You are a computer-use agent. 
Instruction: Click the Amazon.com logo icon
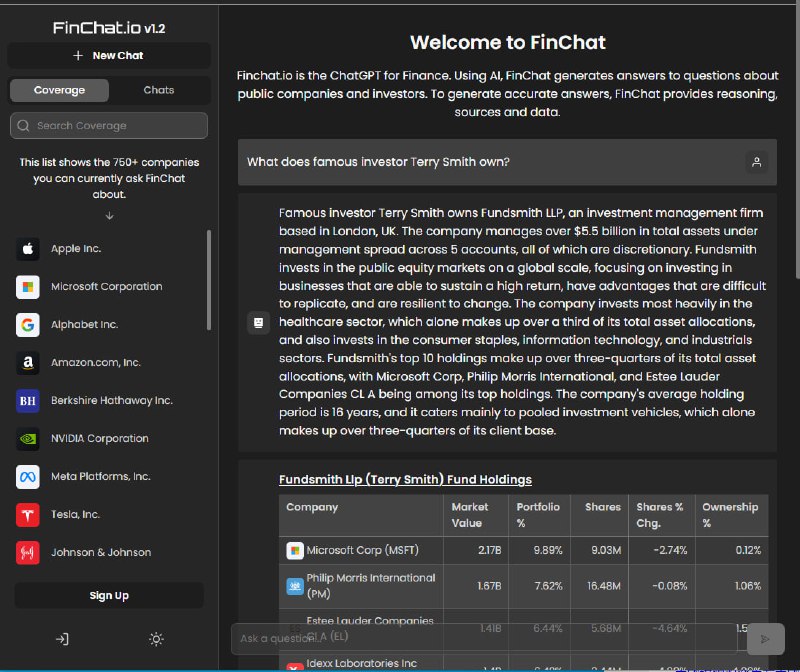(x=28, y=363)
